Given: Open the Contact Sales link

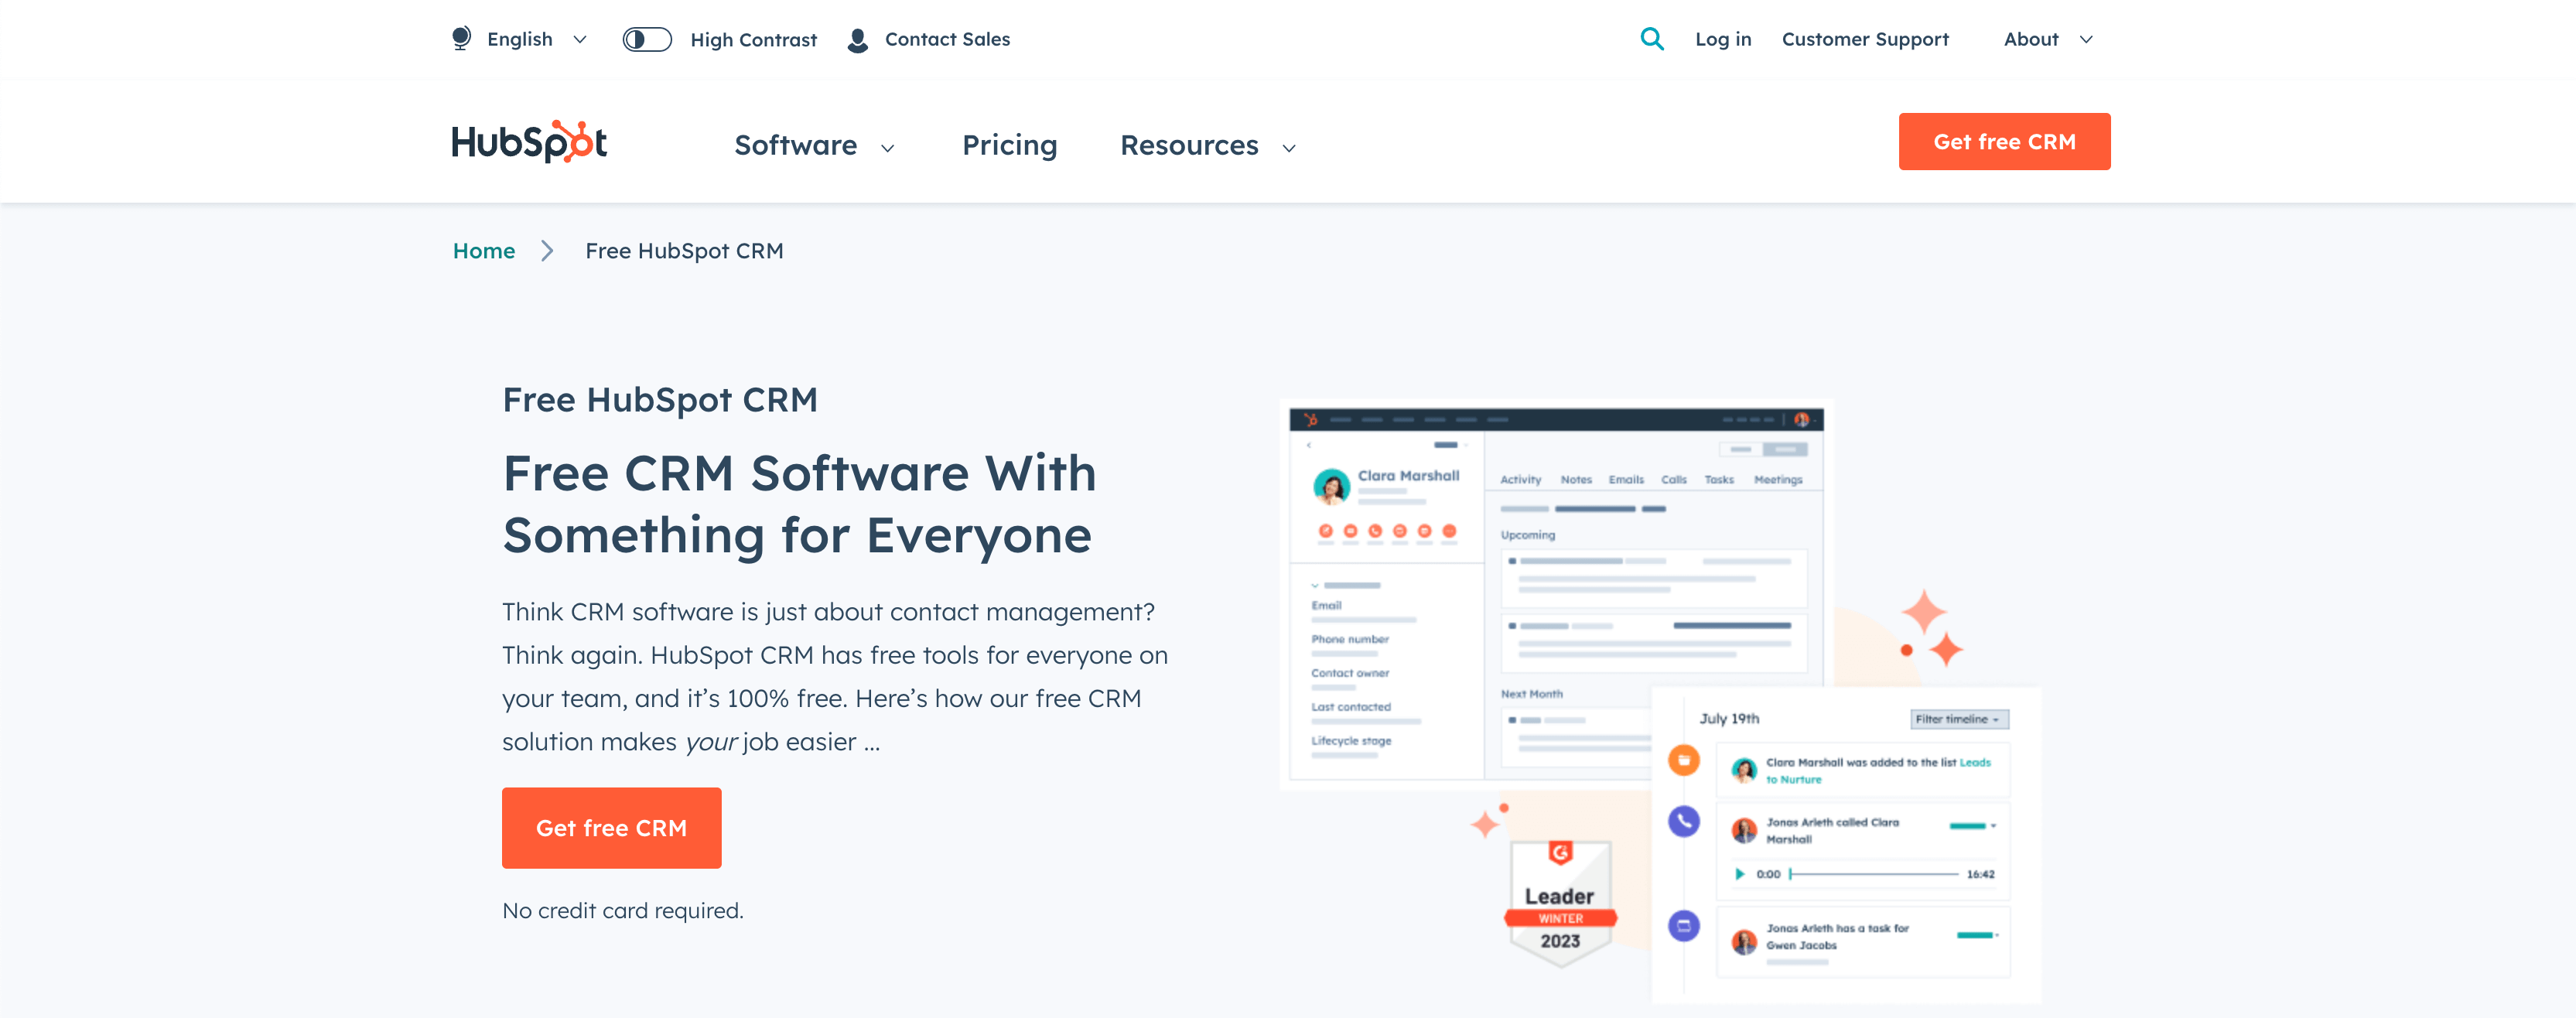Looking at the screenshot, I should (x=947, y=39).
